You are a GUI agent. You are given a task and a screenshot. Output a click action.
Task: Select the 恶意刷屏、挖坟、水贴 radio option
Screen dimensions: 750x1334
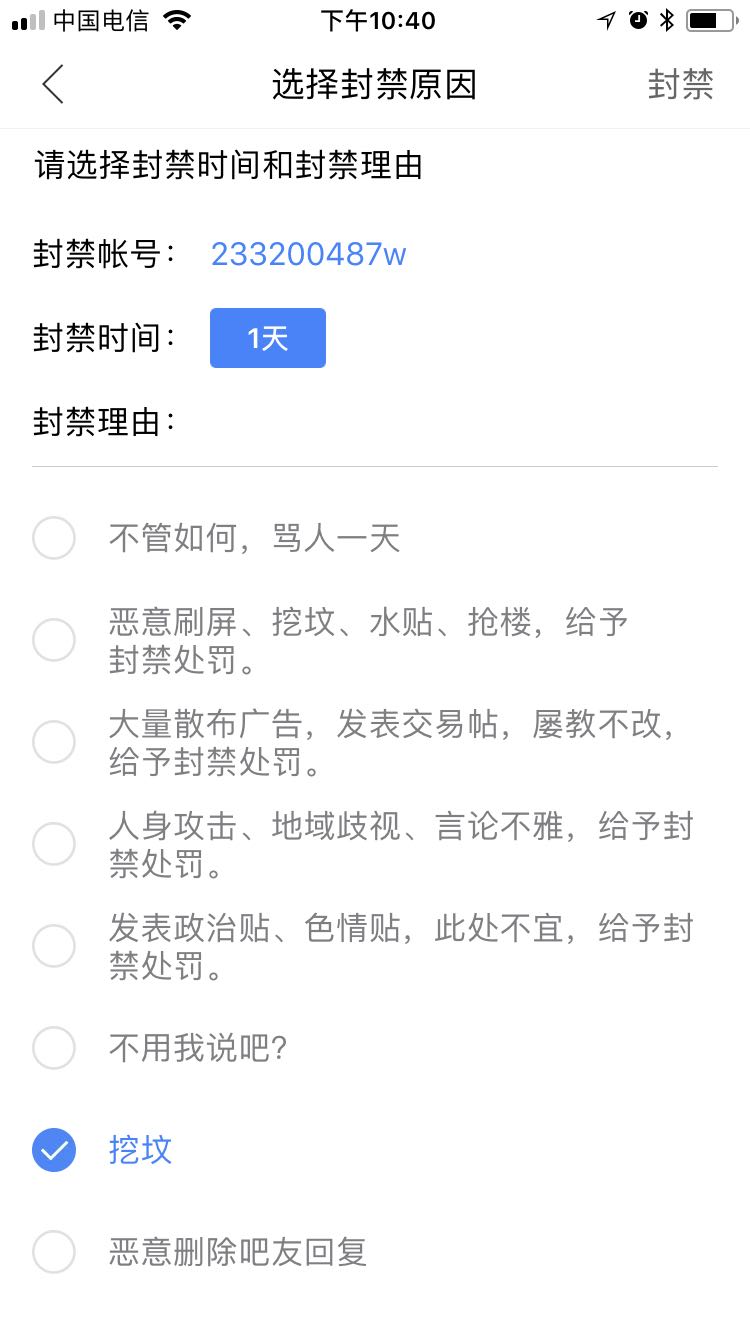(x=54, y=640)
